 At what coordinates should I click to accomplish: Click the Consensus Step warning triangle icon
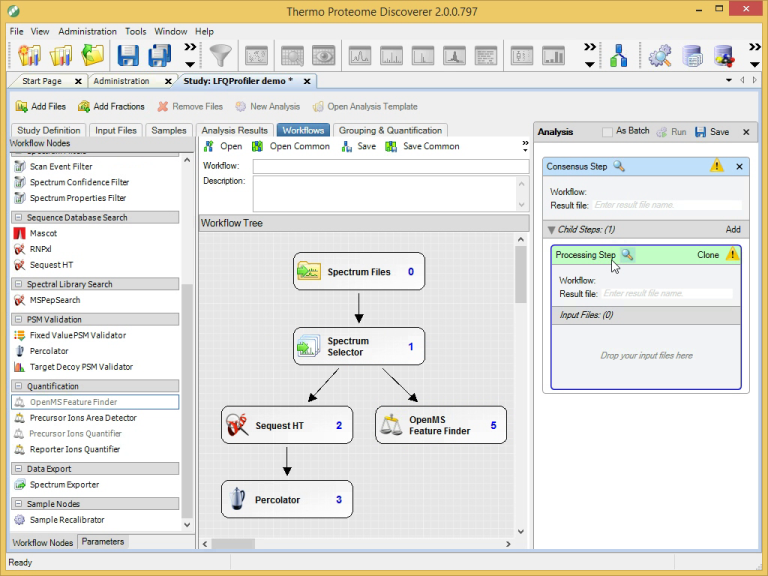(x=717, y=167)
